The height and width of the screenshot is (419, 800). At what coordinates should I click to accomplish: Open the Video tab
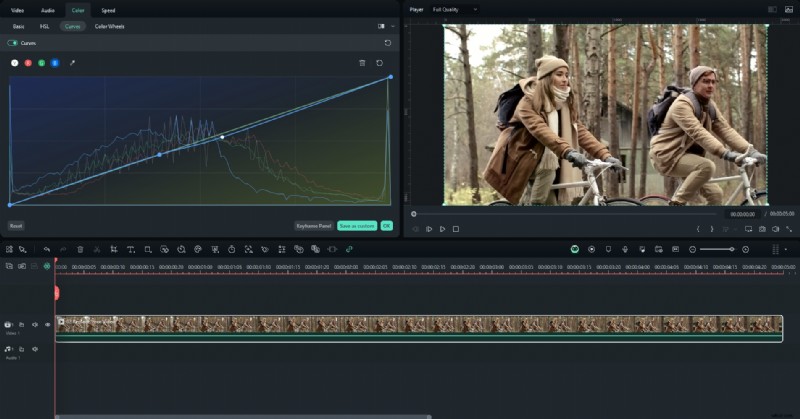tap(17, 10)
